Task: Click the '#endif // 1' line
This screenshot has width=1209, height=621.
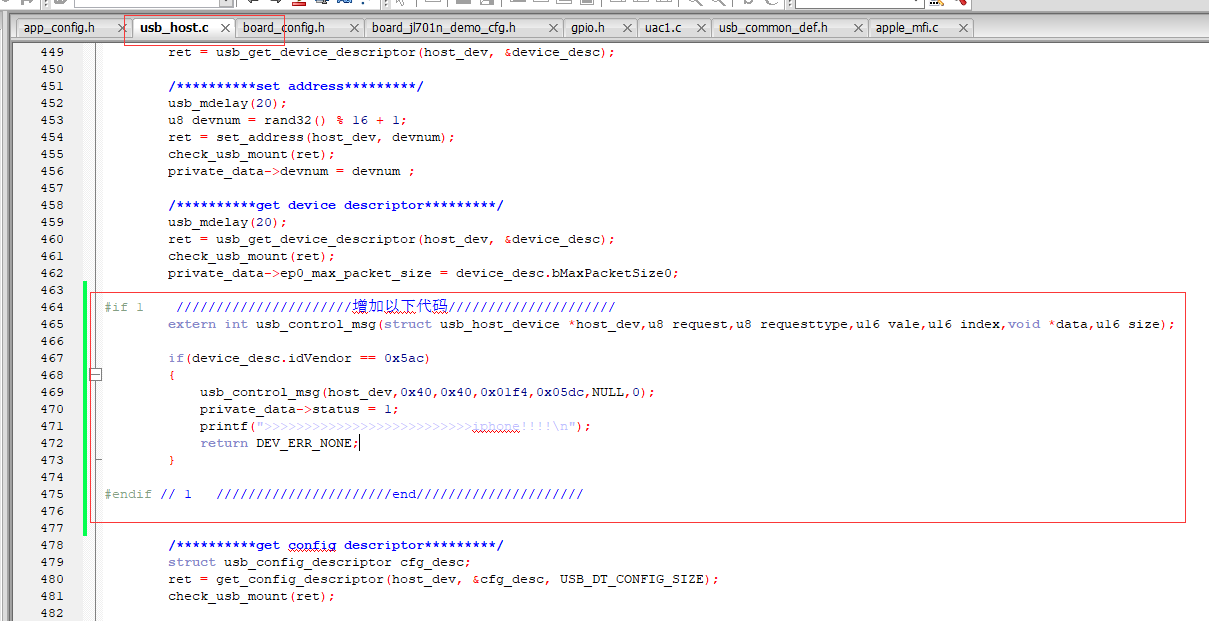Action: [x=344, y=494]
